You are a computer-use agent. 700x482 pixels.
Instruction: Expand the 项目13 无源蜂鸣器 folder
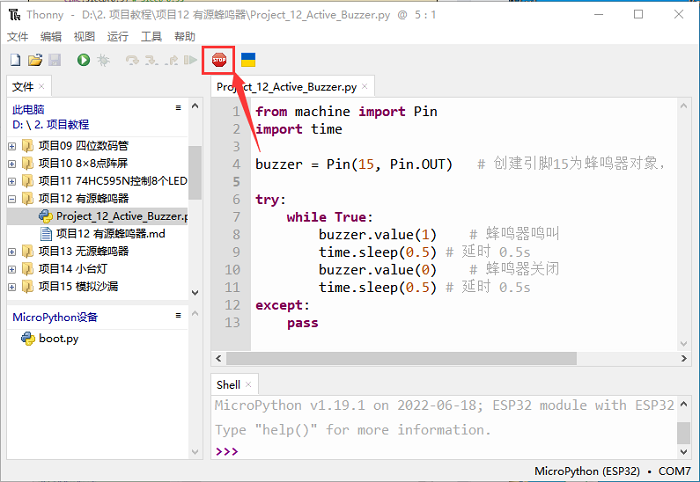[x=12, y=251]
